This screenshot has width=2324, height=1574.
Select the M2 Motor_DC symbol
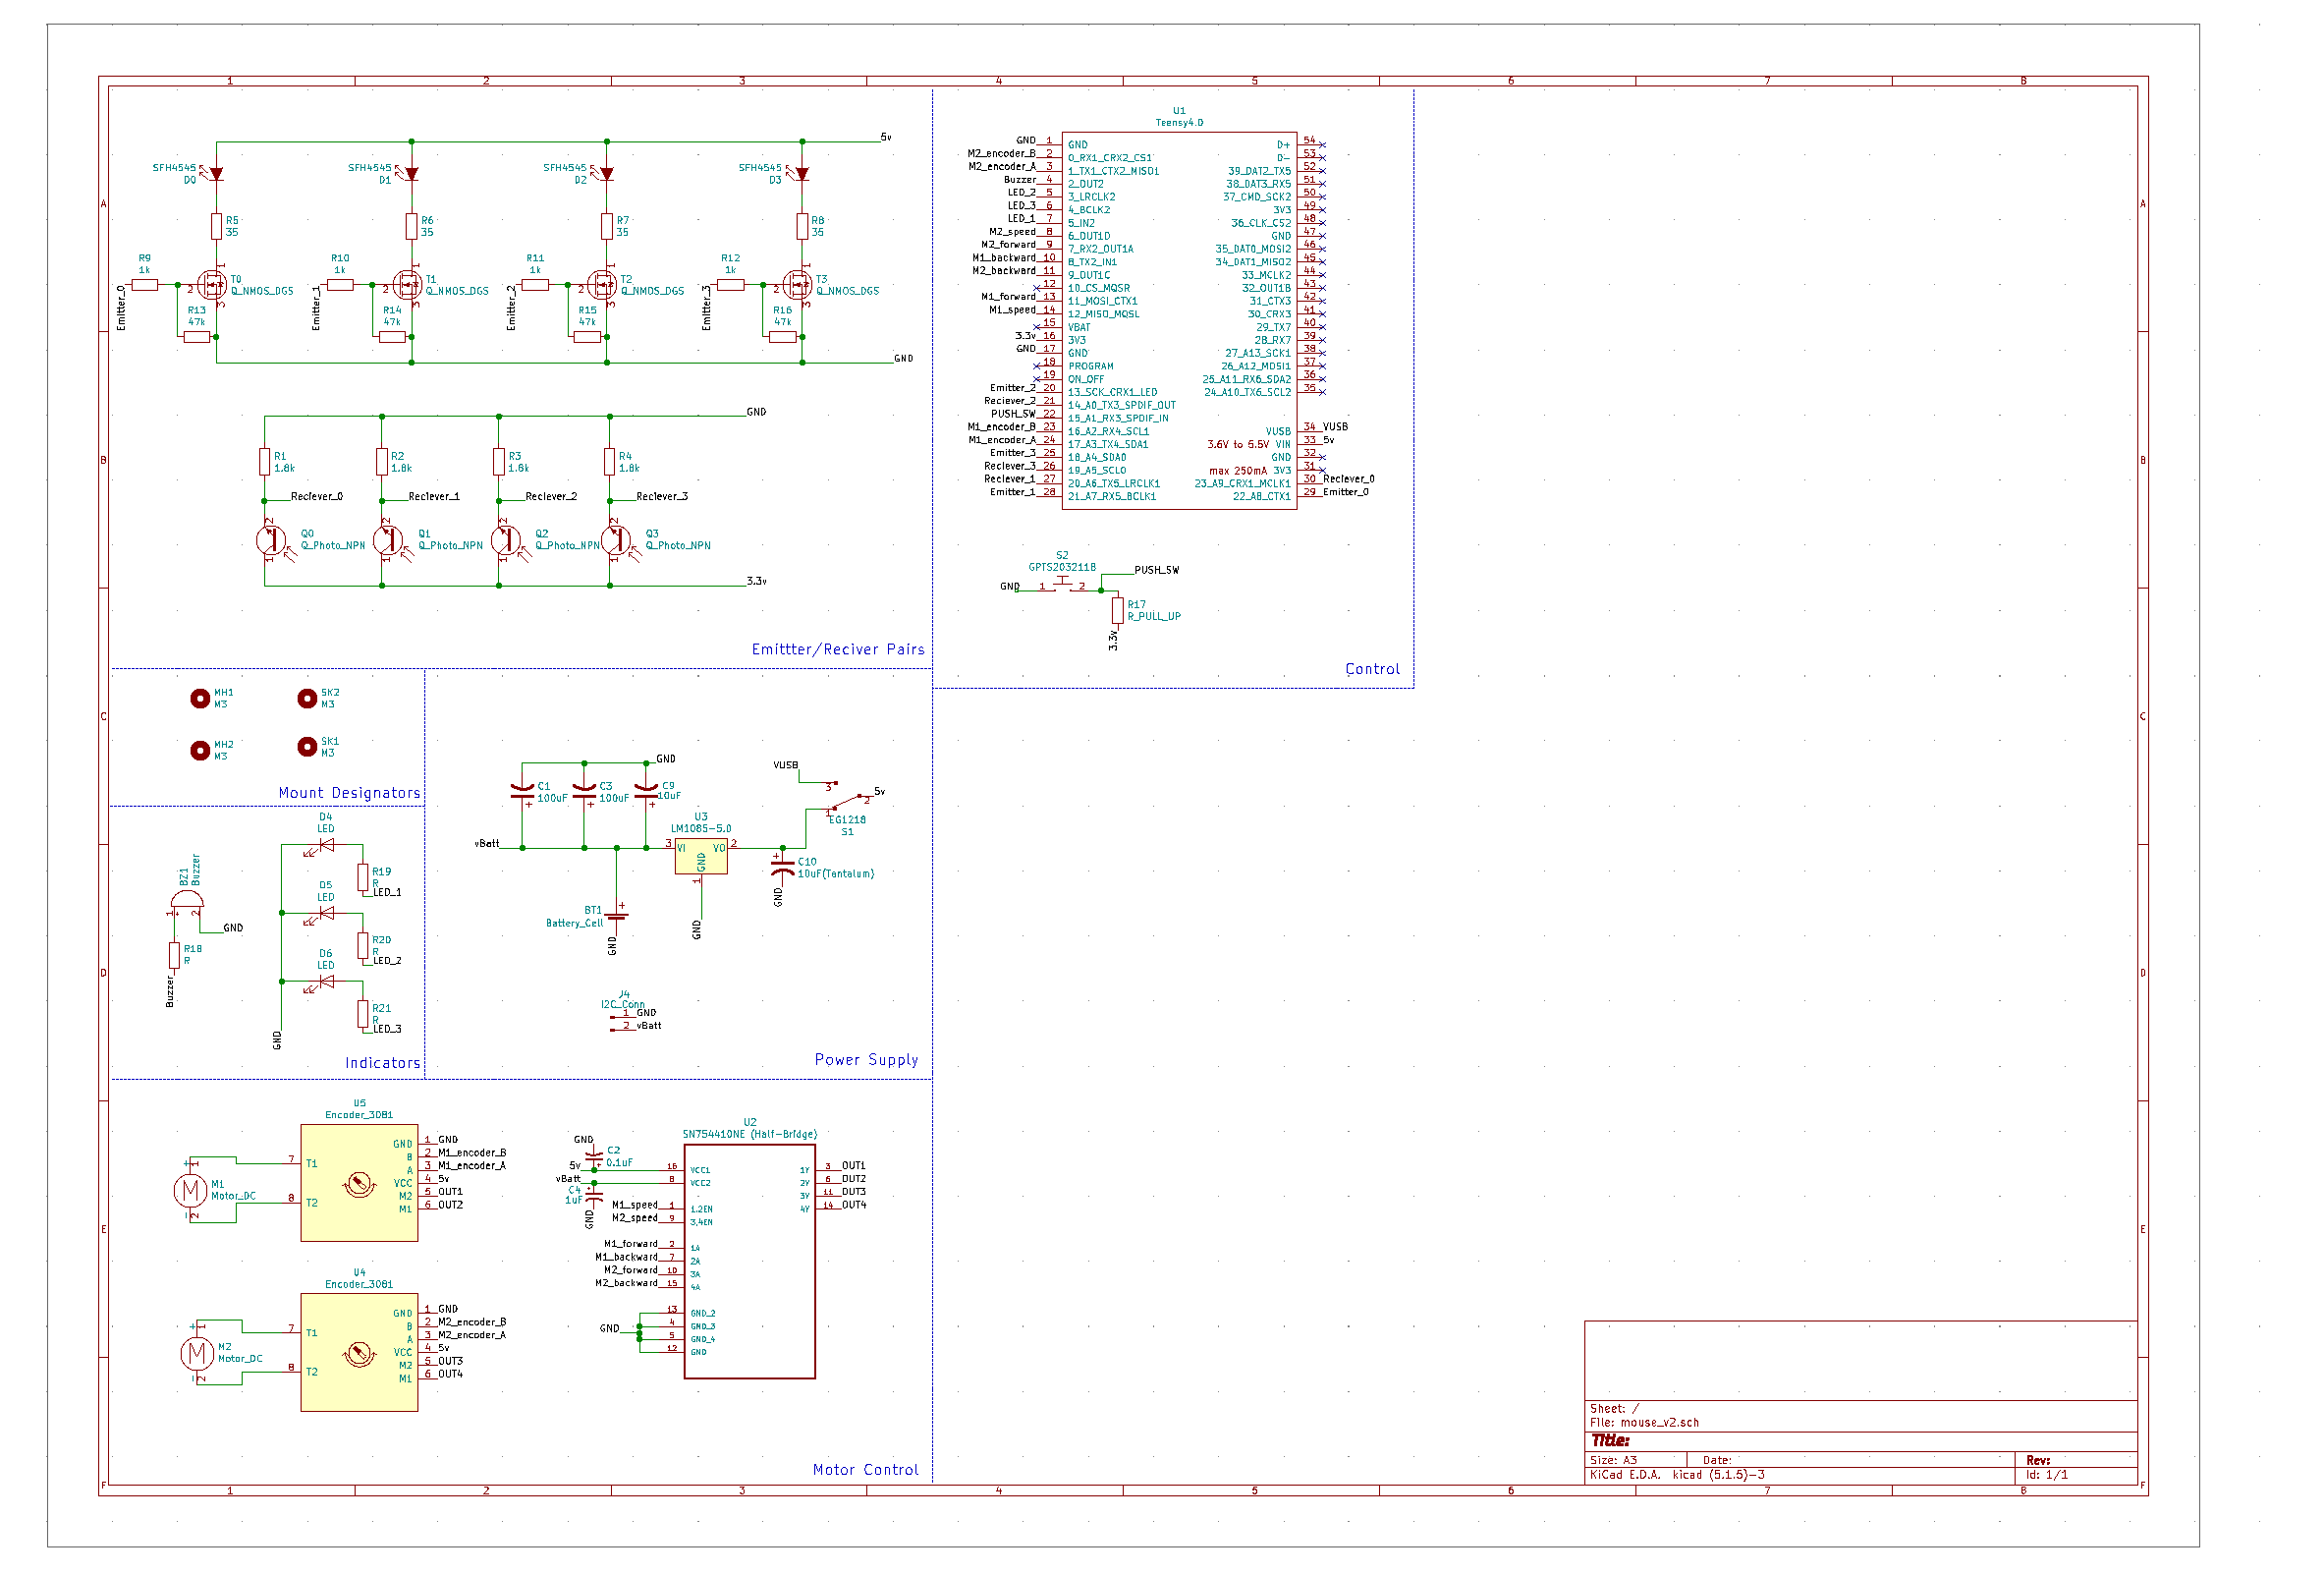click(x=196, y=1354)
